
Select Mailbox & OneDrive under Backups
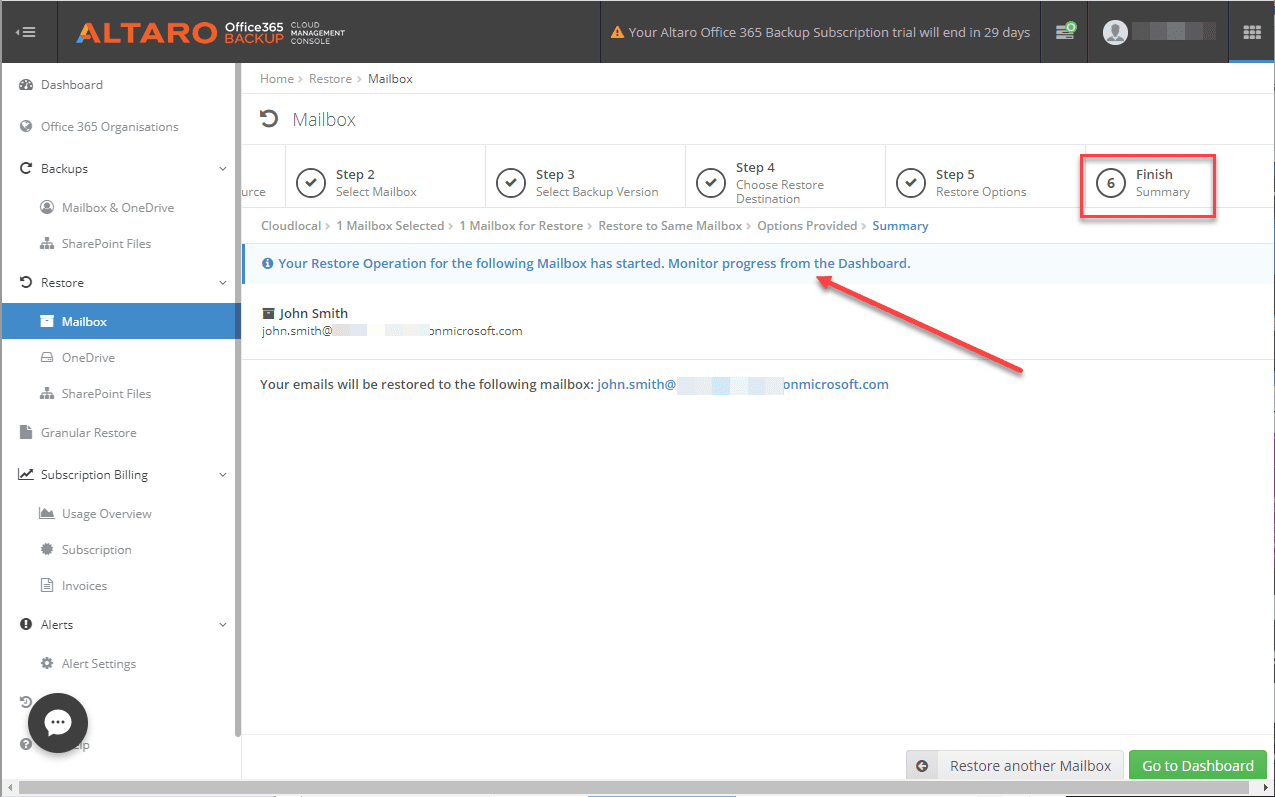coord(118,208)
